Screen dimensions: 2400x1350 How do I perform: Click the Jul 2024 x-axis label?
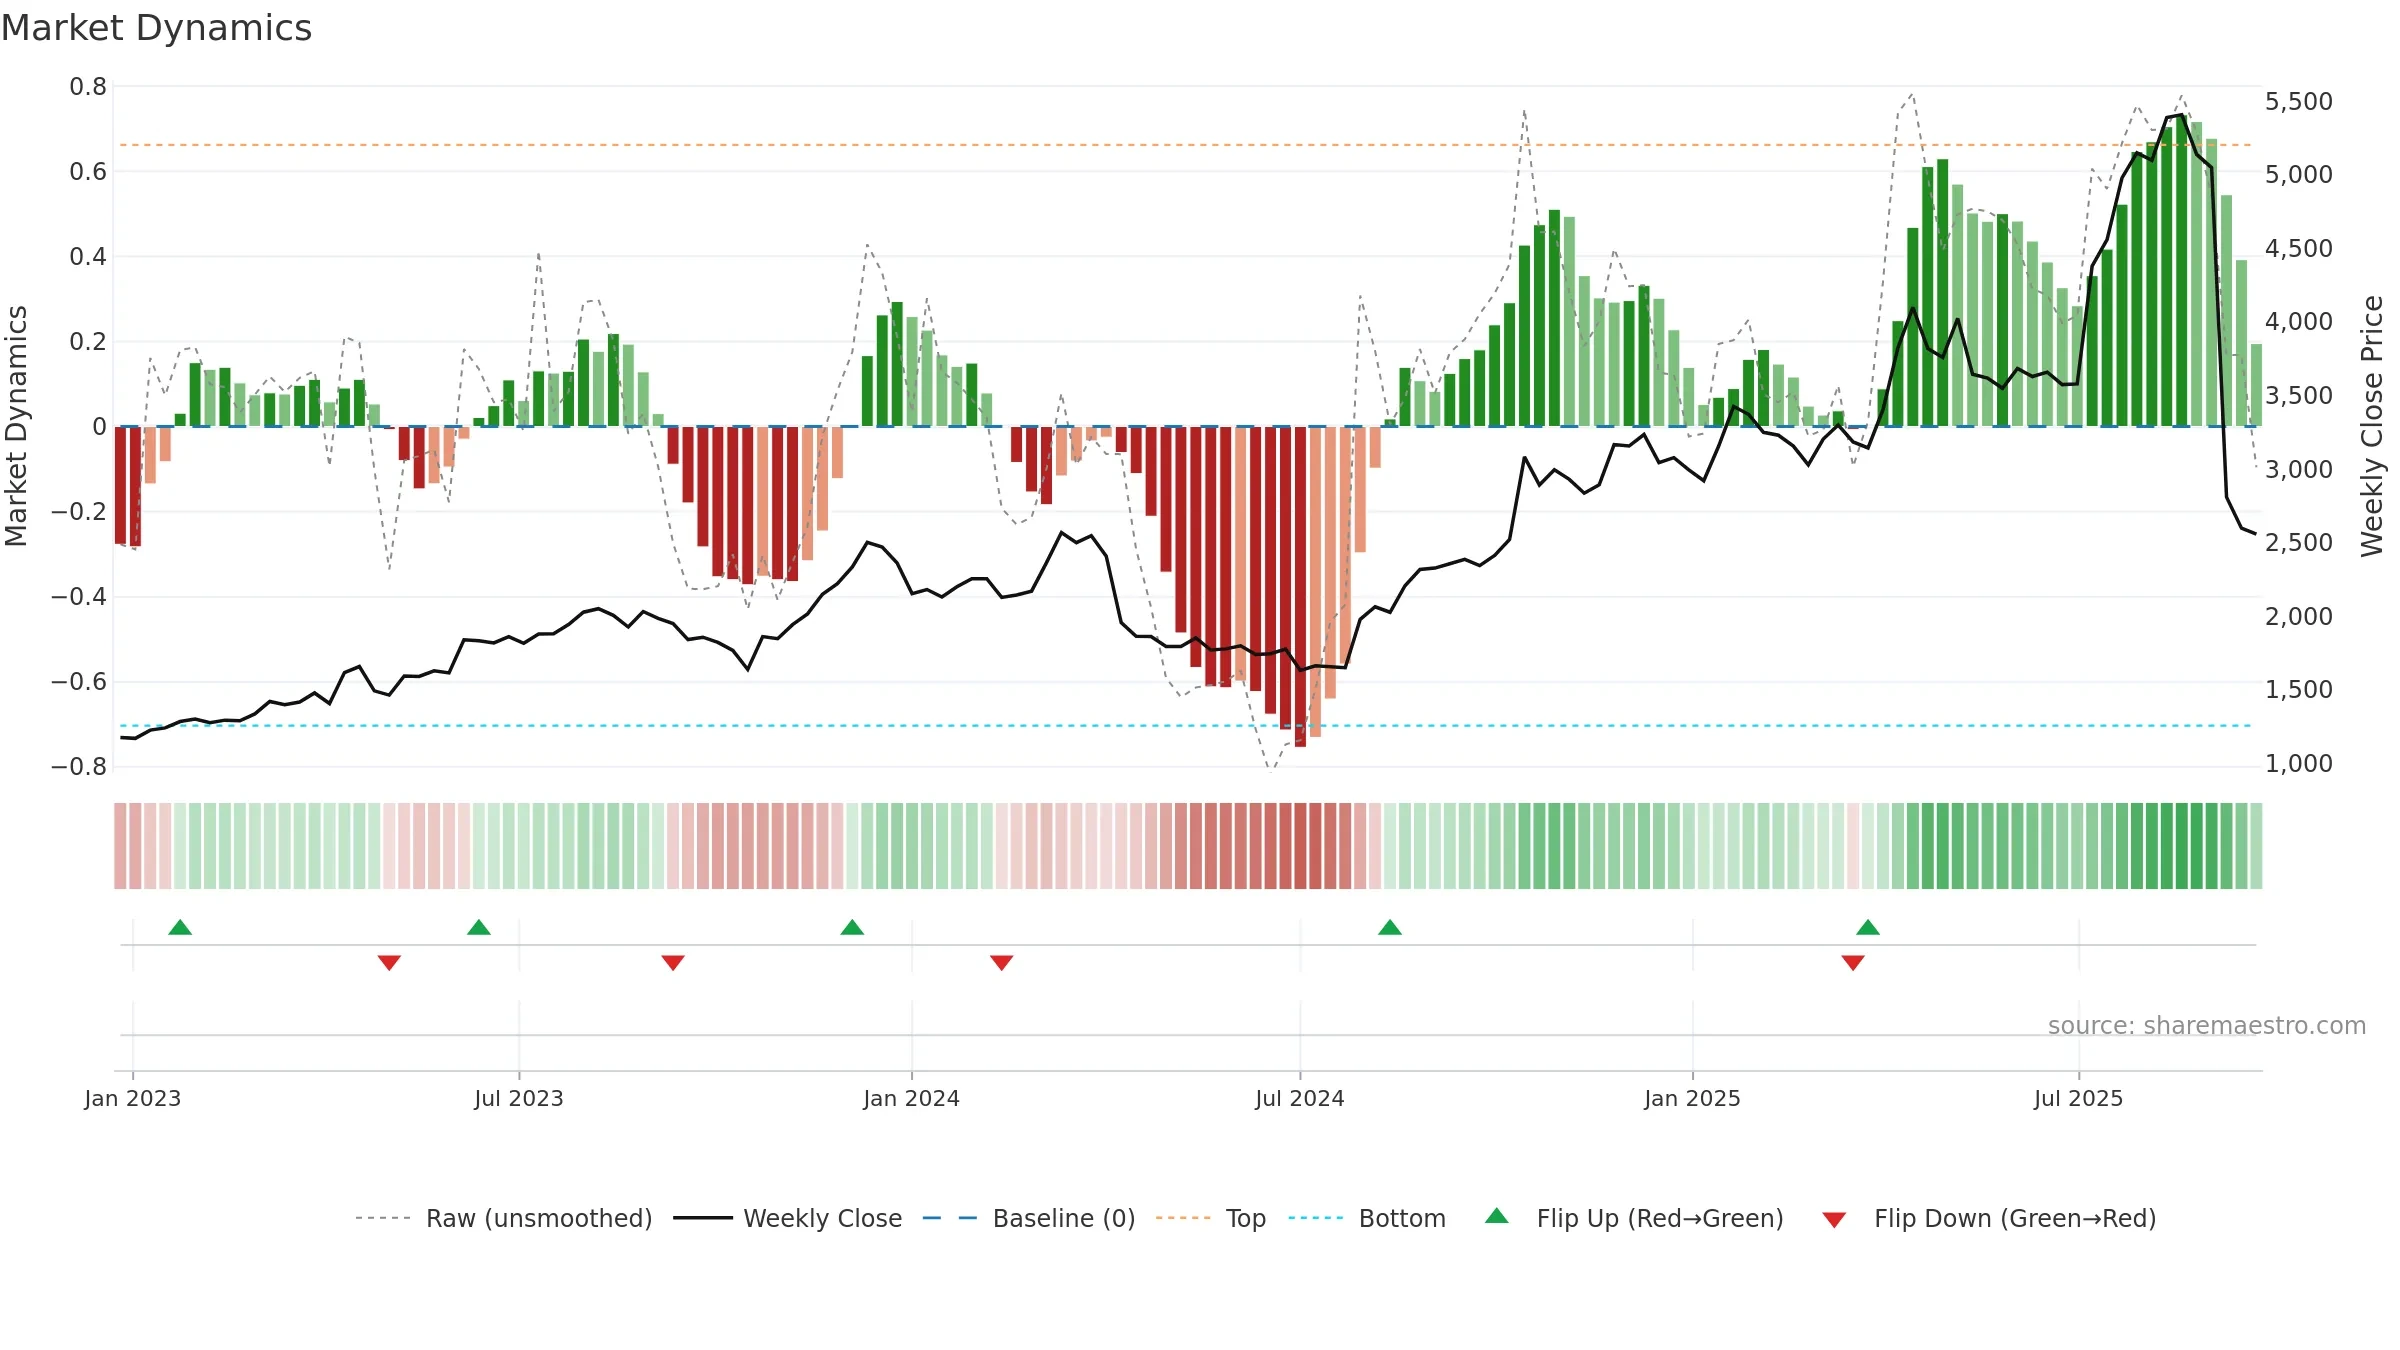[x=1300, y=1098]
